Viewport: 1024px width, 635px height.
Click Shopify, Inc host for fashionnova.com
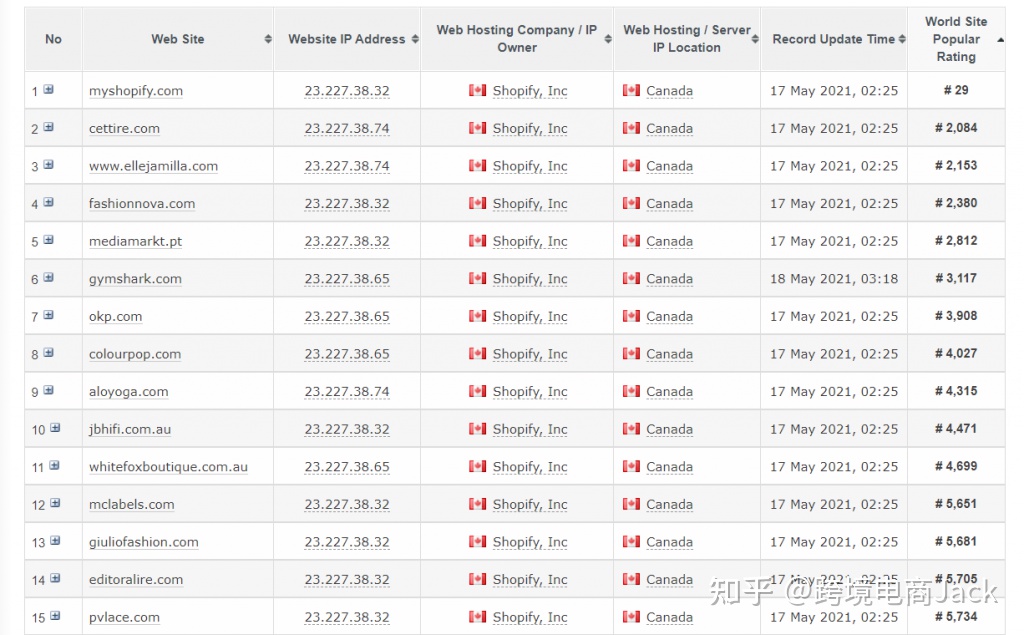point(530,204)
